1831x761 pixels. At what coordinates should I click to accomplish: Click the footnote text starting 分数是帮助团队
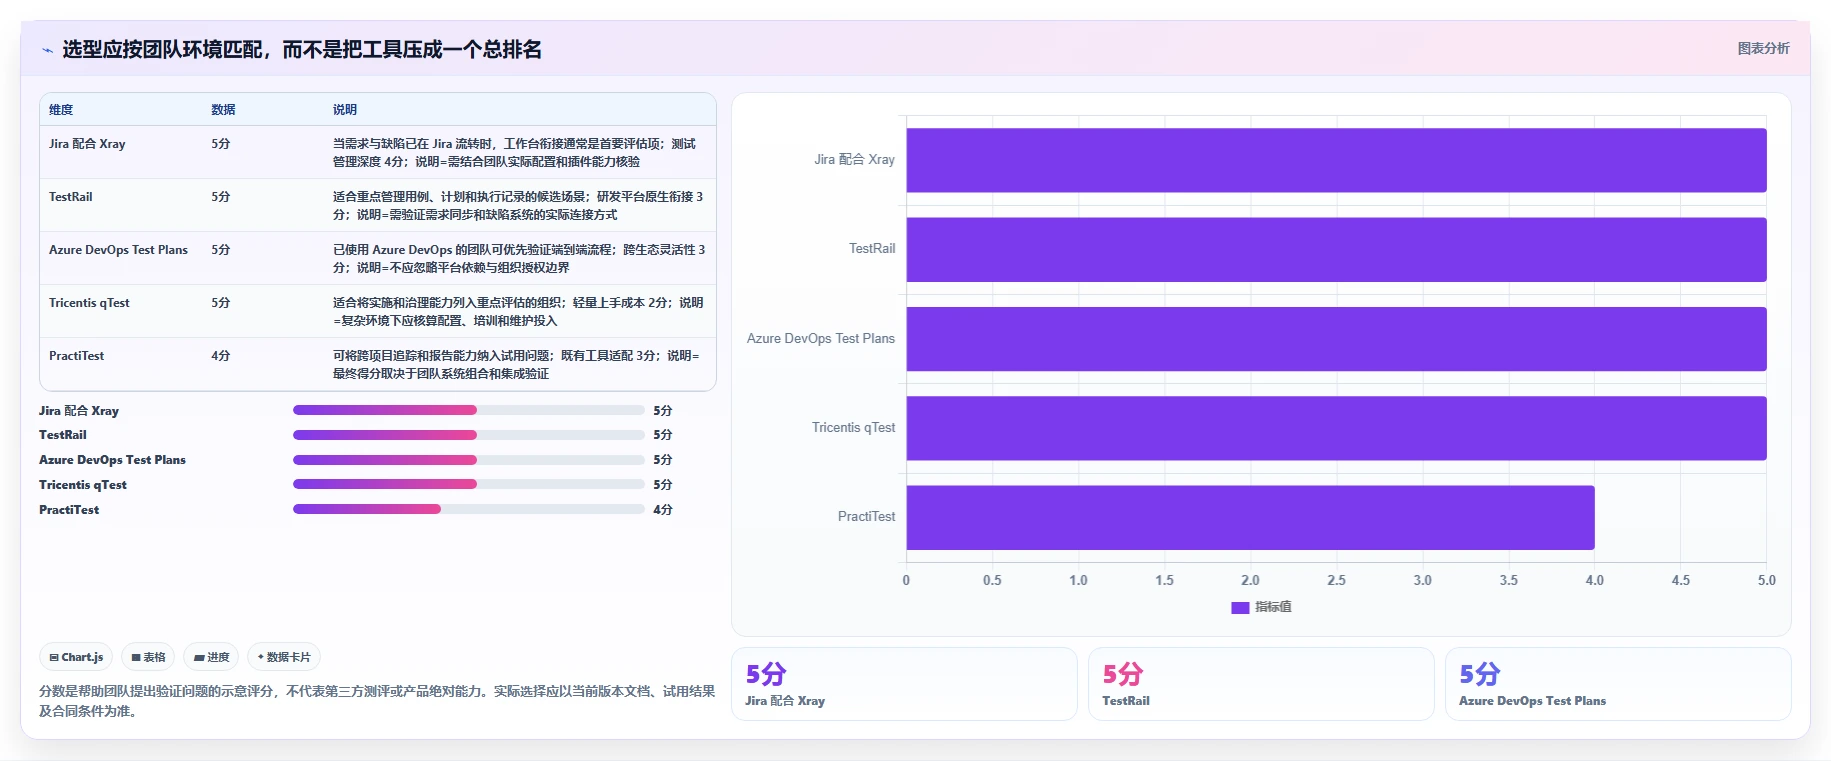coord(377,701)
